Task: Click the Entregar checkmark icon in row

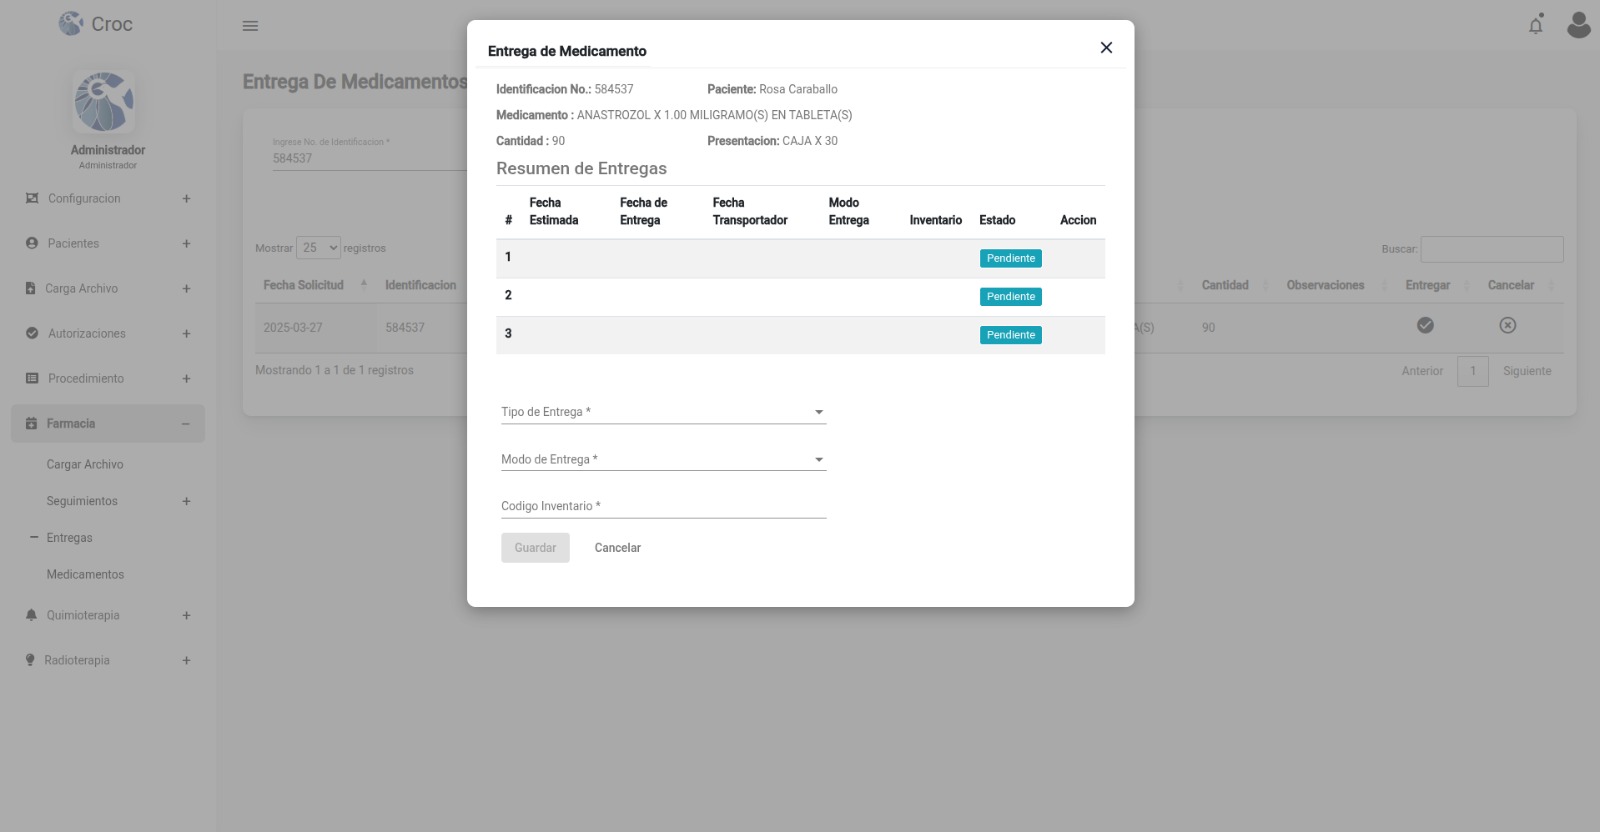Action: [1425, 325]
